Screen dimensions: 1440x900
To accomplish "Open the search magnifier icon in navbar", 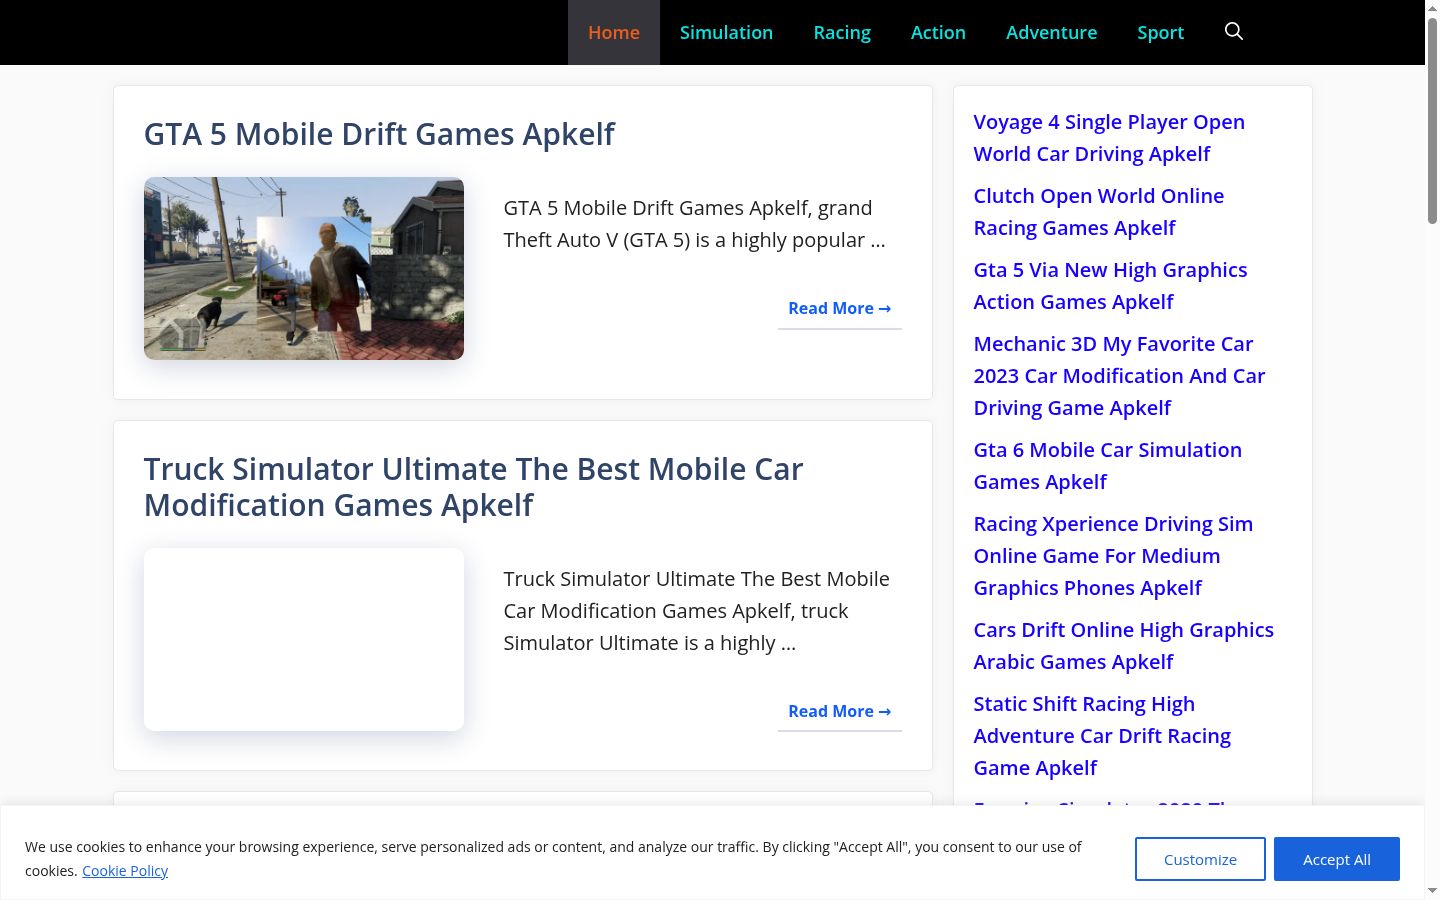I will [1234, 32].
